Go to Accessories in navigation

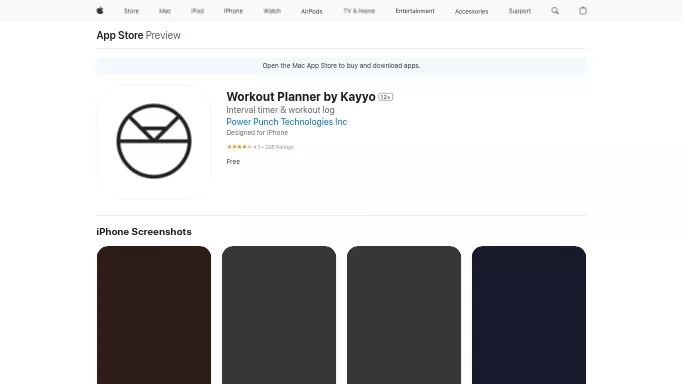(472, 11)
